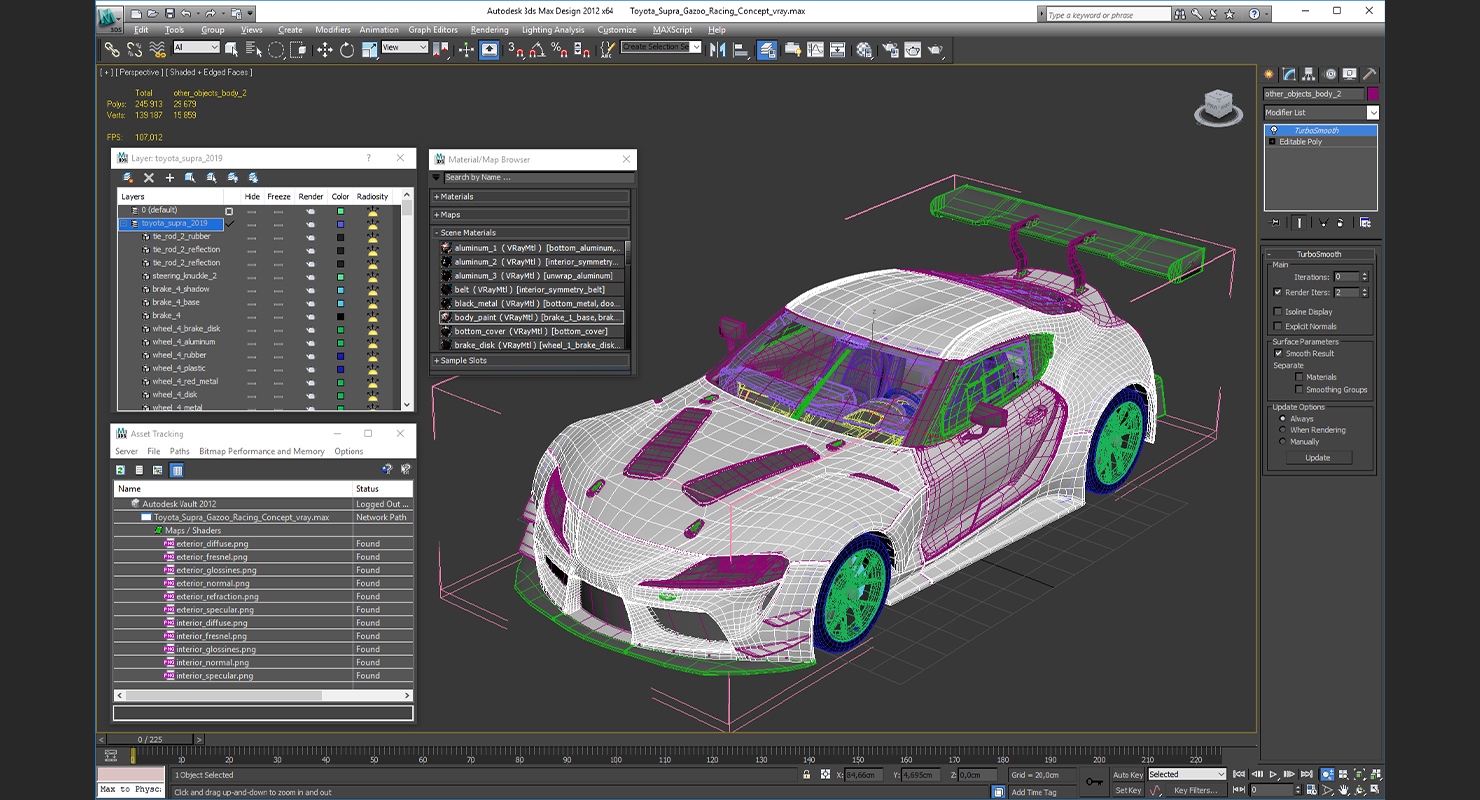Click the Unlink Selection tool

click(134, 49)
